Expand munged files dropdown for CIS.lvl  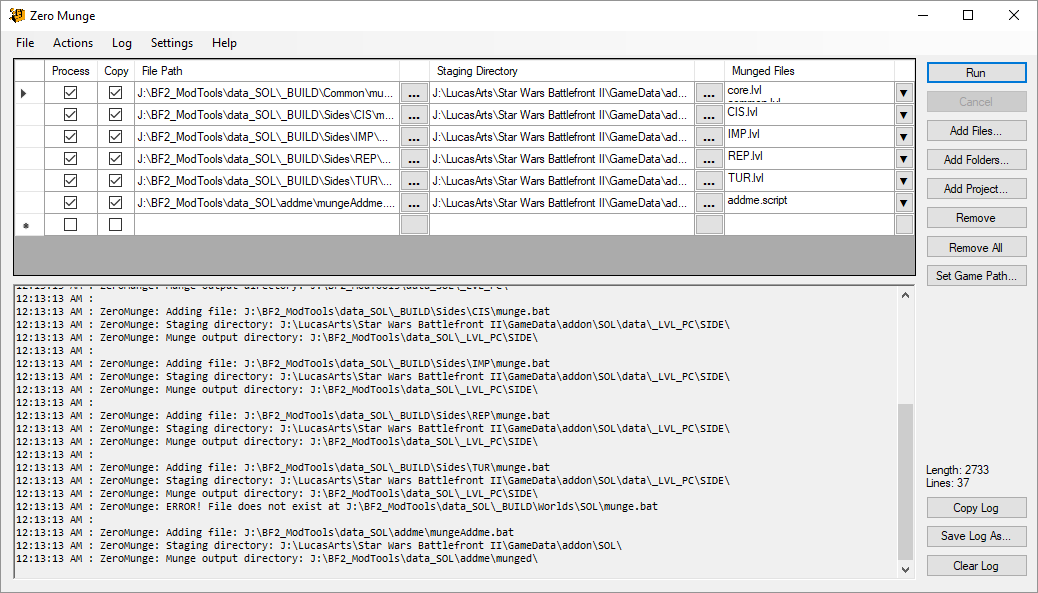(x=904, y=115)
